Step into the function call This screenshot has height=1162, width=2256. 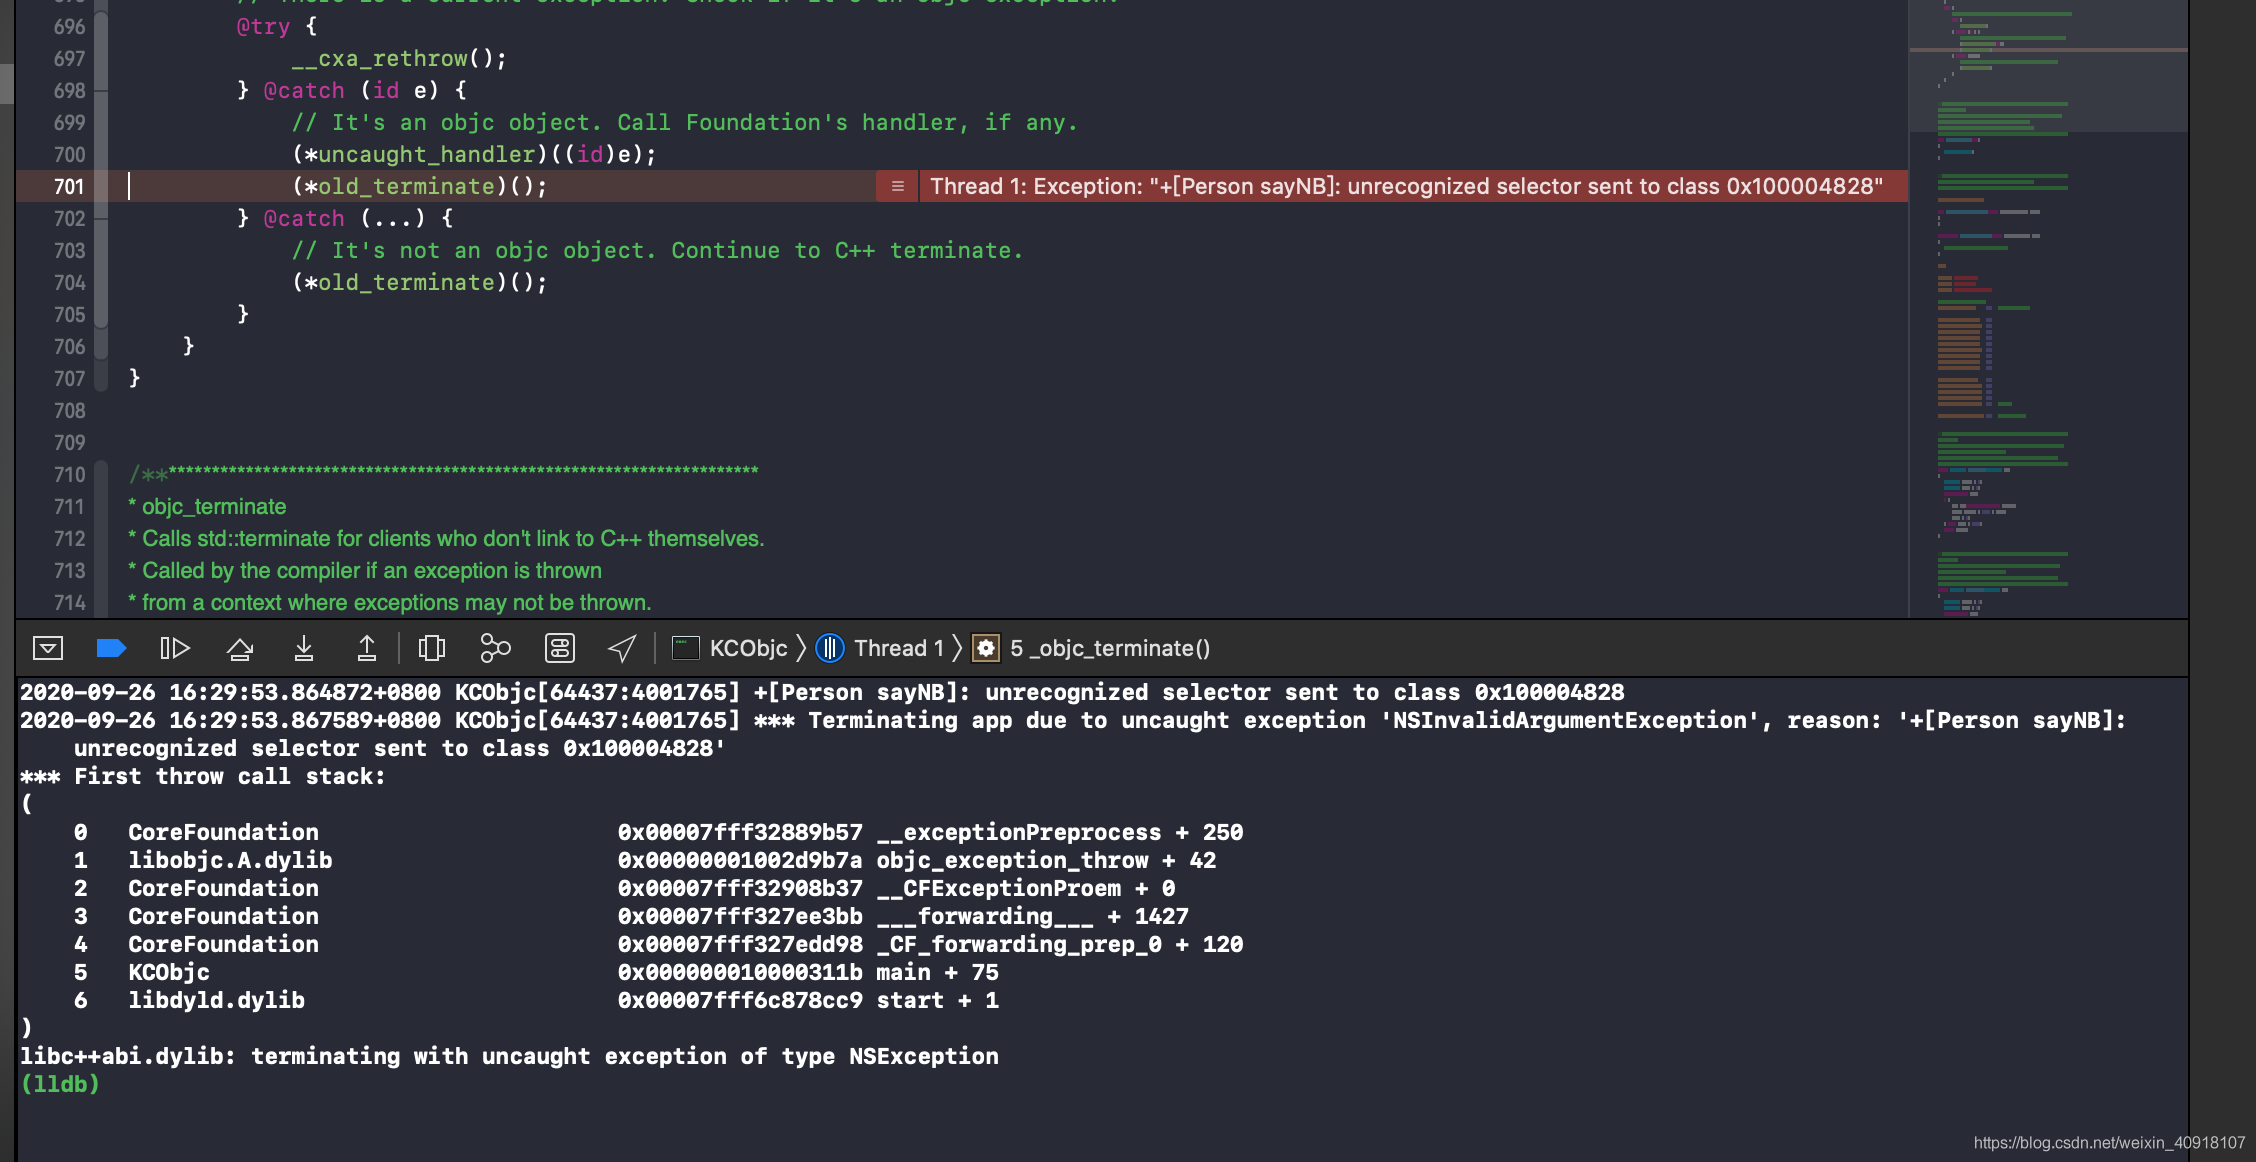click(304, 648)
